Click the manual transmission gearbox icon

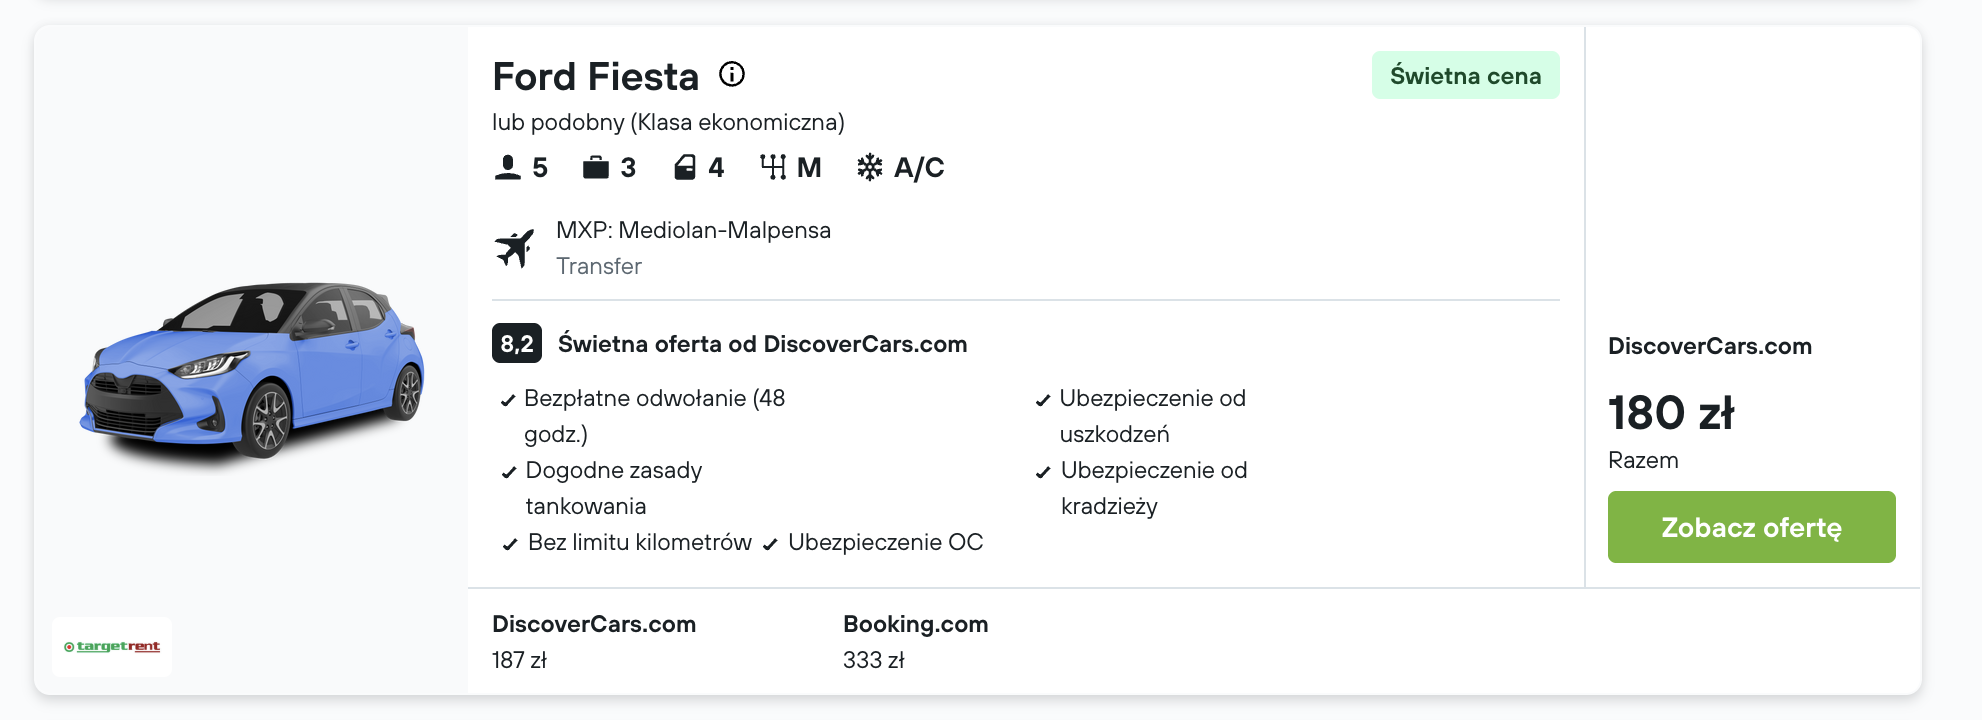click(x=773, y=168)
